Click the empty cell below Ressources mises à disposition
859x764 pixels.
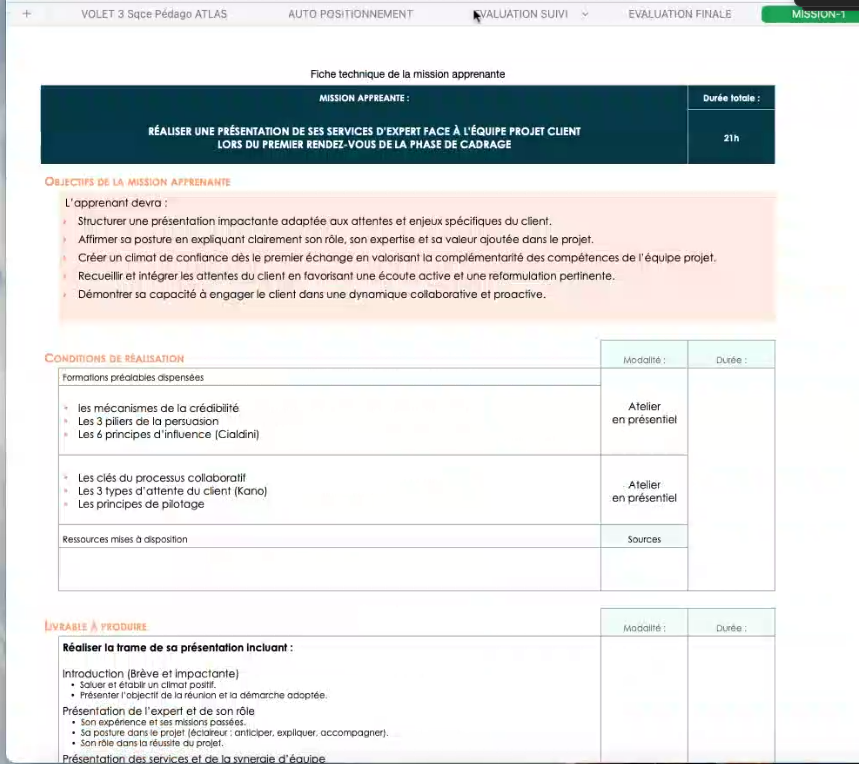click(x=329, y=569)
